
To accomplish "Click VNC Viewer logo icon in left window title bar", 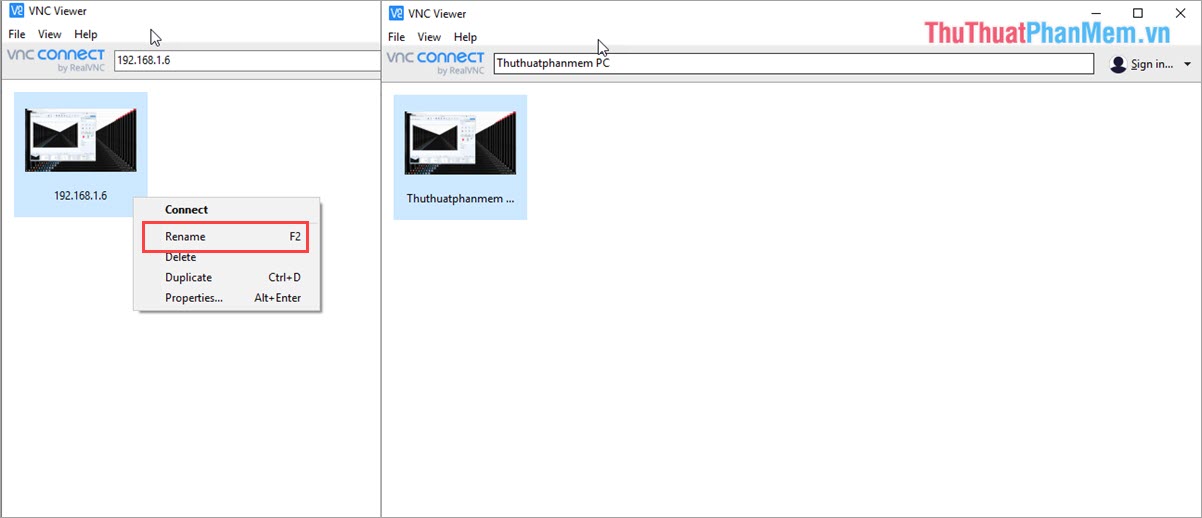I will point(16,12).
